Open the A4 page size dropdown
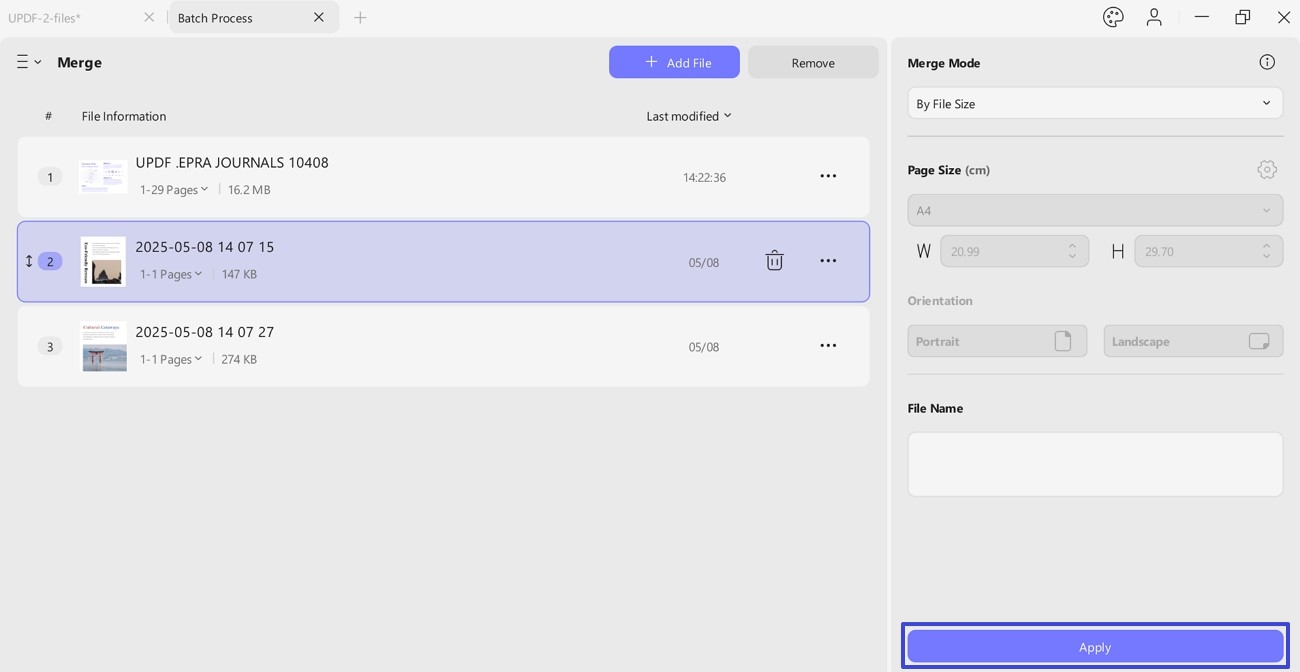 pyautogui.click(x=1094, y=210)
